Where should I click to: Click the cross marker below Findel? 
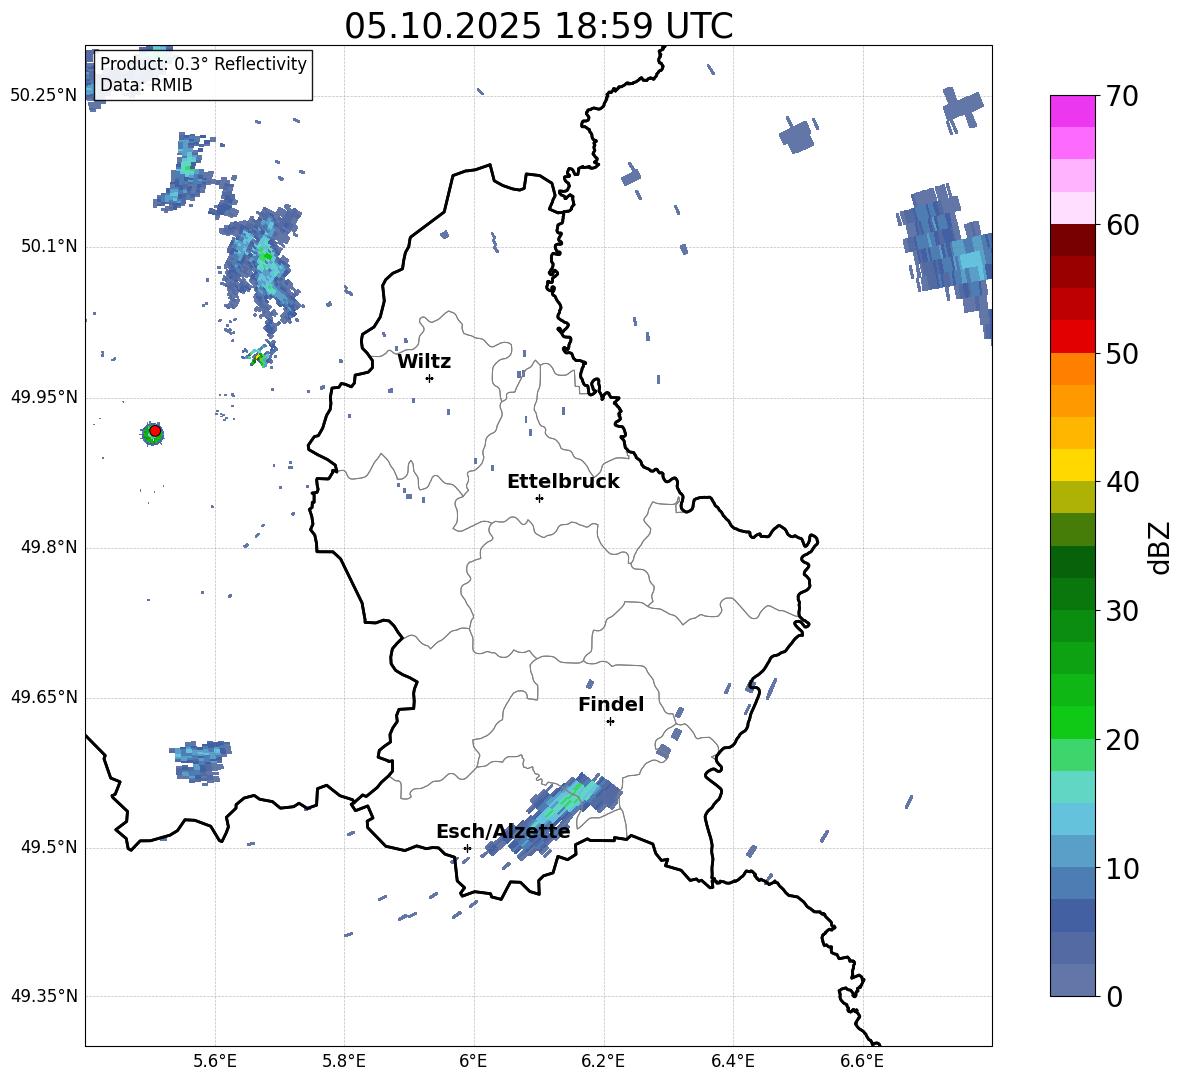610,722
